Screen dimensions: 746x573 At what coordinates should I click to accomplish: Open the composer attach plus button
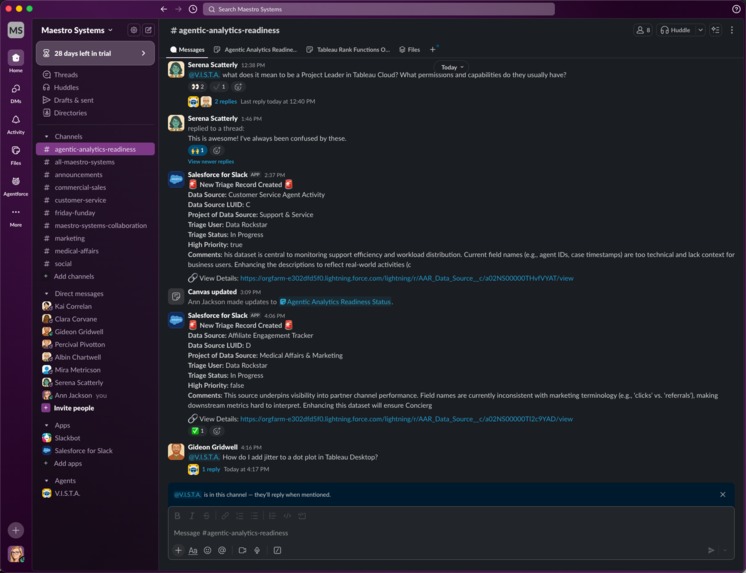(178, 551)
